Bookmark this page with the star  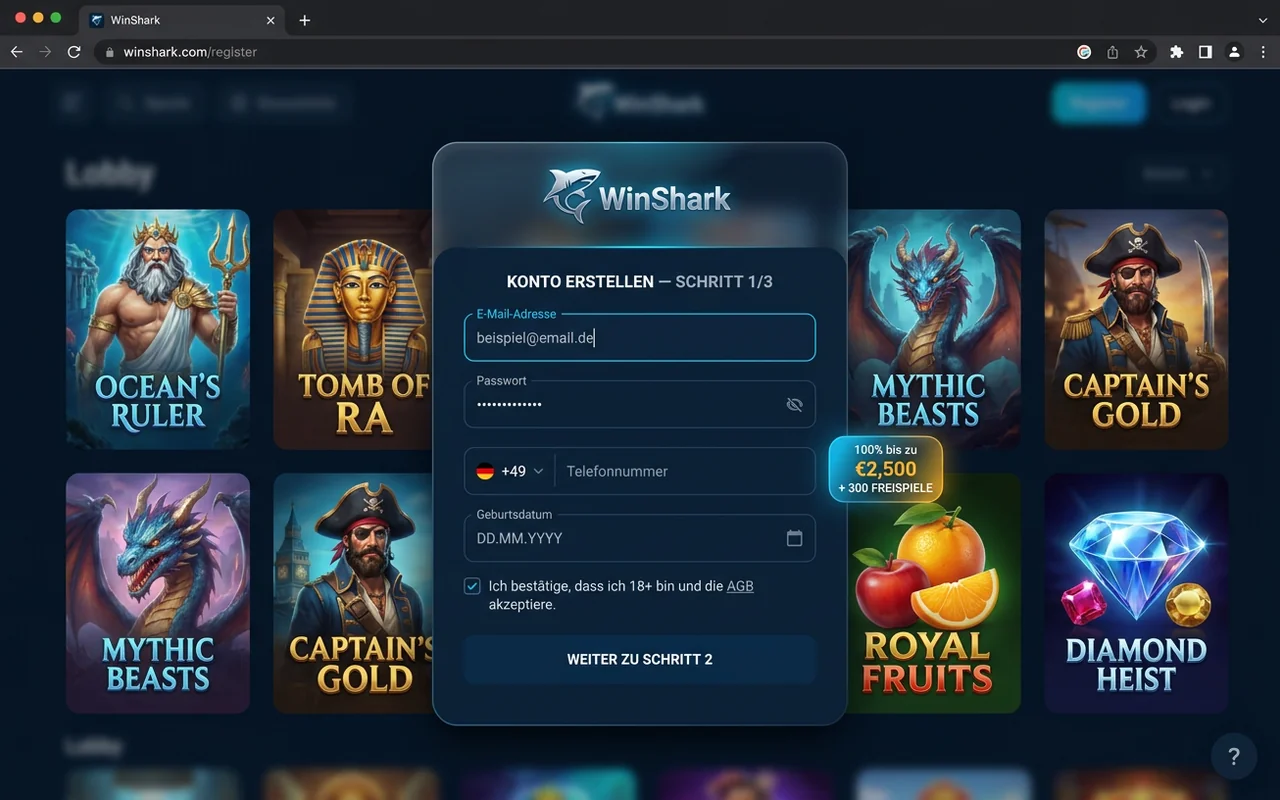point(1141,52)
